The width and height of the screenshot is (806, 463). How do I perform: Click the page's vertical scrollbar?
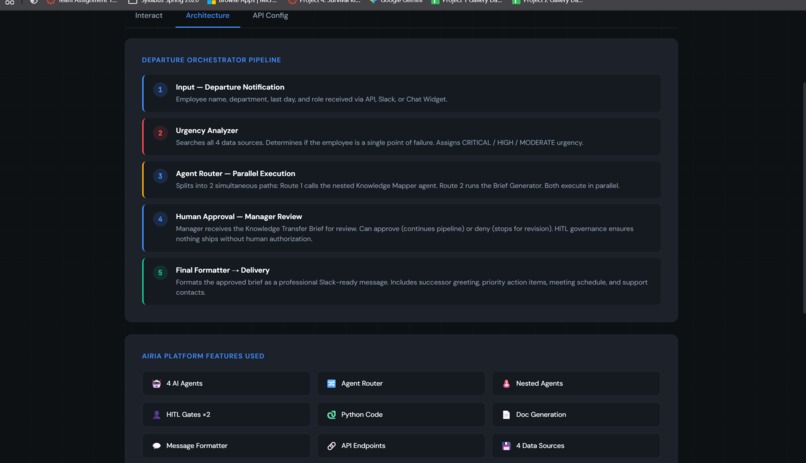coord(803,198)
